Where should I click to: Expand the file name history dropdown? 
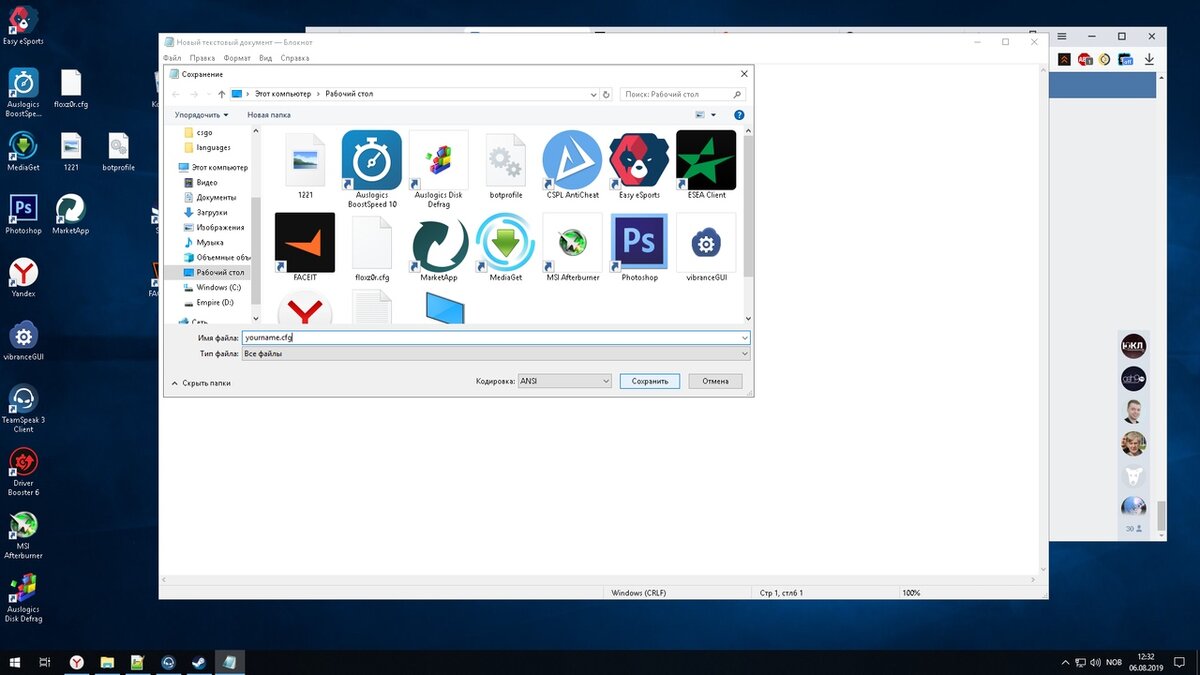[744, 338]
